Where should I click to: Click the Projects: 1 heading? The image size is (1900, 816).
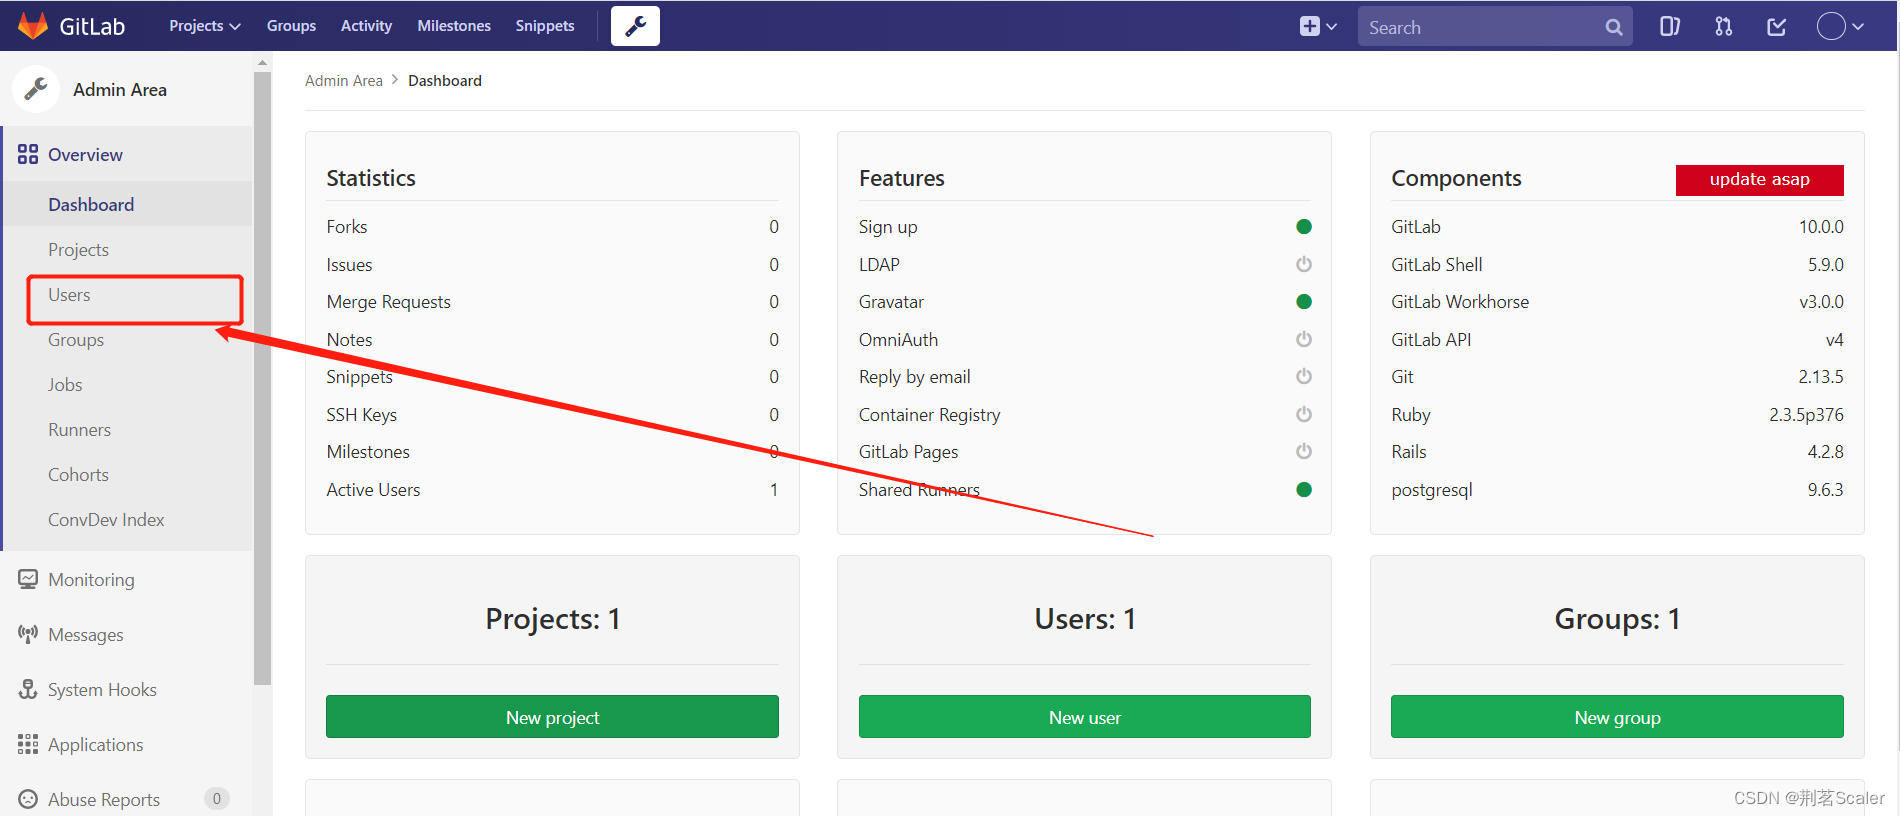pyautogui.click(x=552, y=619)
